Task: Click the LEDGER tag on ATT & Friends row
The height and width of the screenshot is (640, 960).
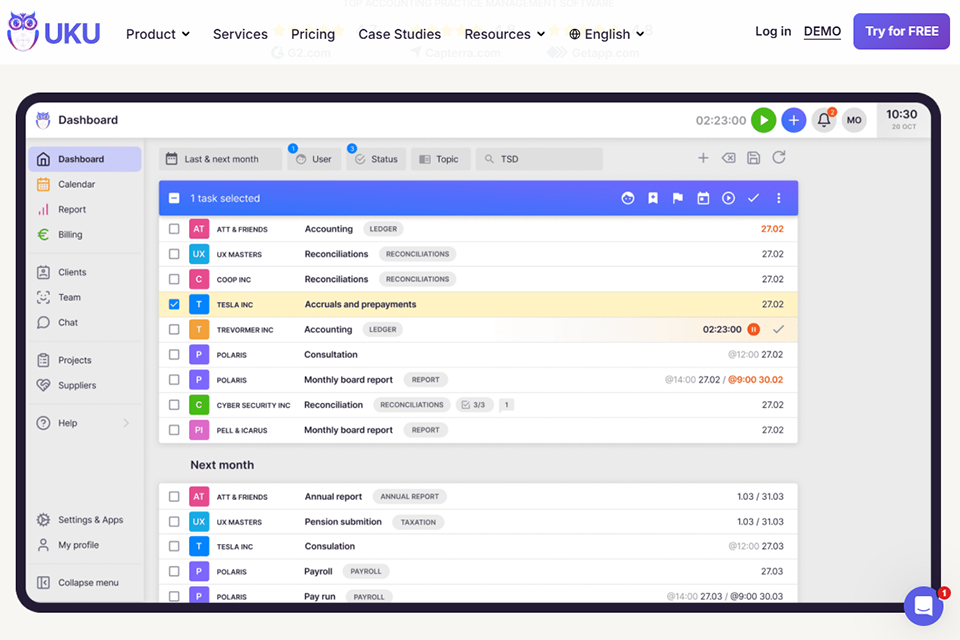Action: pos(383,229)
